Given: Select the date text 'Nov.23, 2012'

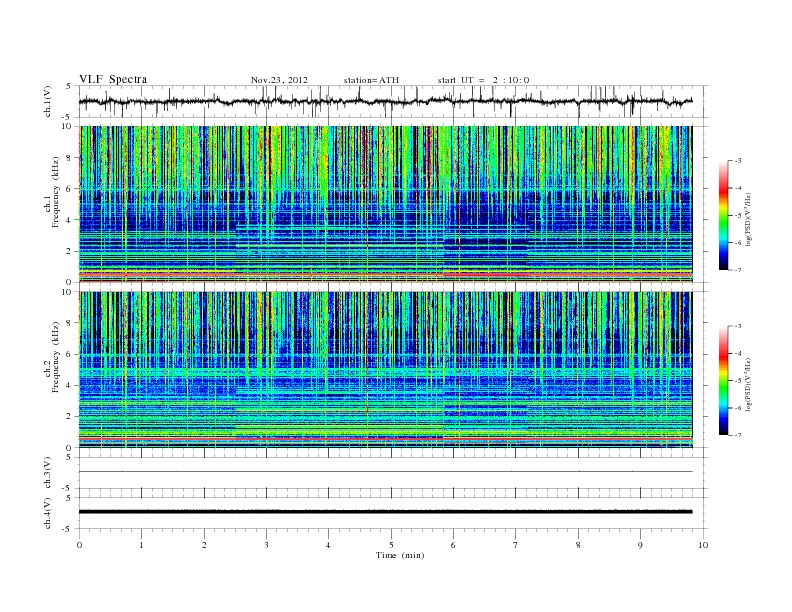Looking at the screenshot, I should [x=279, y=80].
